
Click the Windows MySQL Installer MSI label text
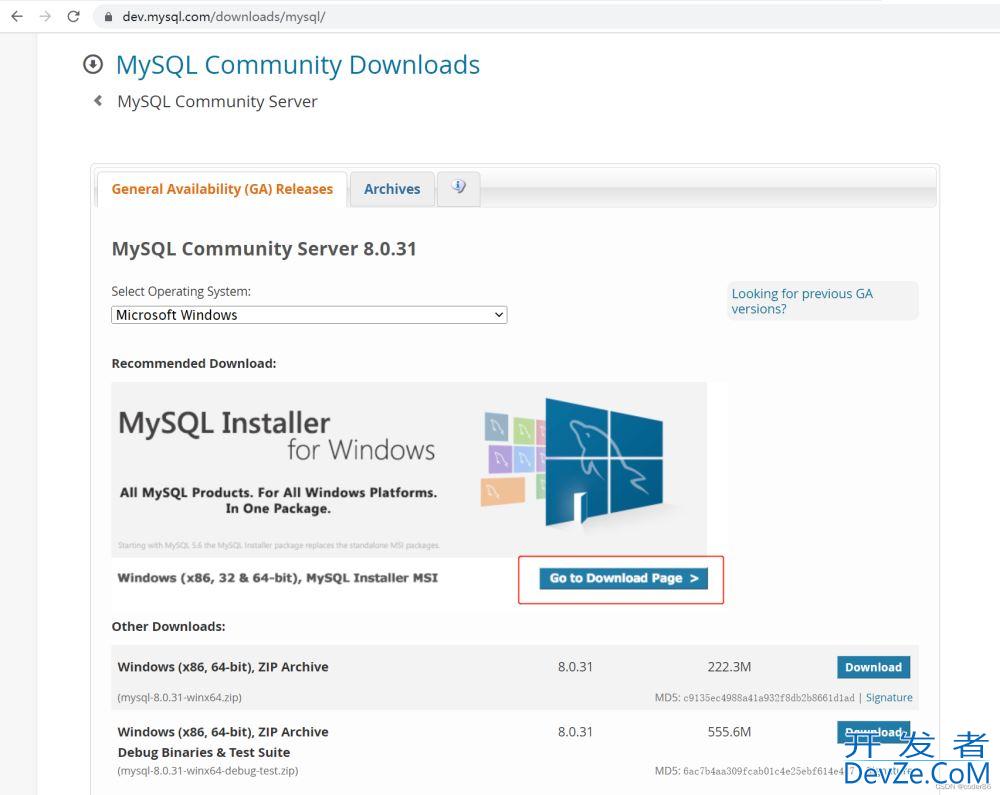pos(277,578)
